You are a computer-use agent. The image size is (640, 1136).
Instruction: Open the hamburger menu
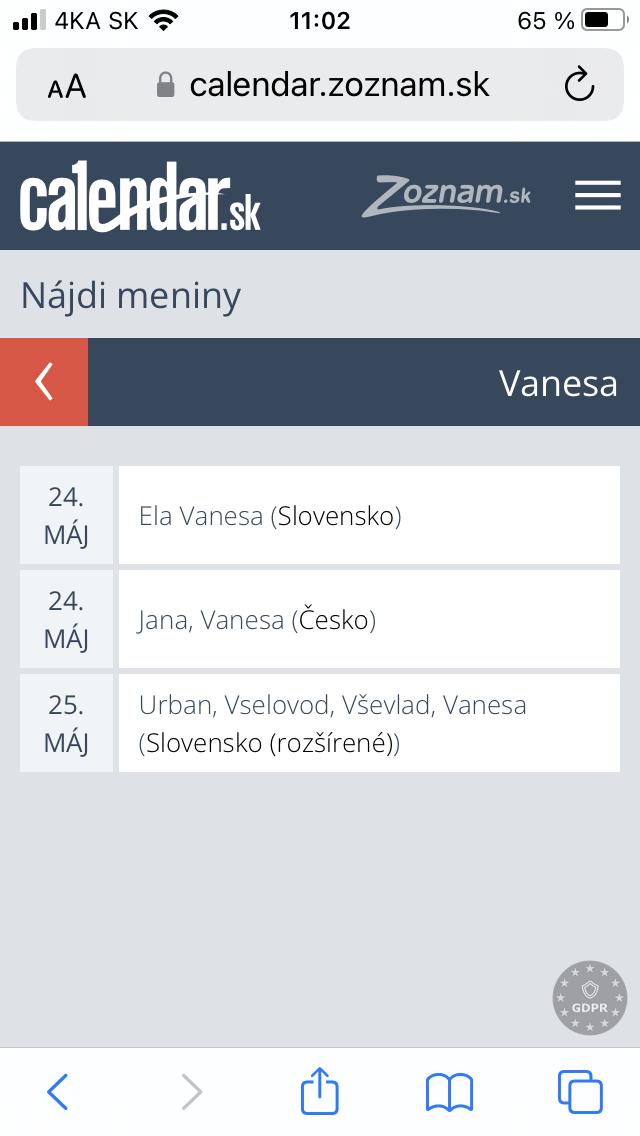598,195
